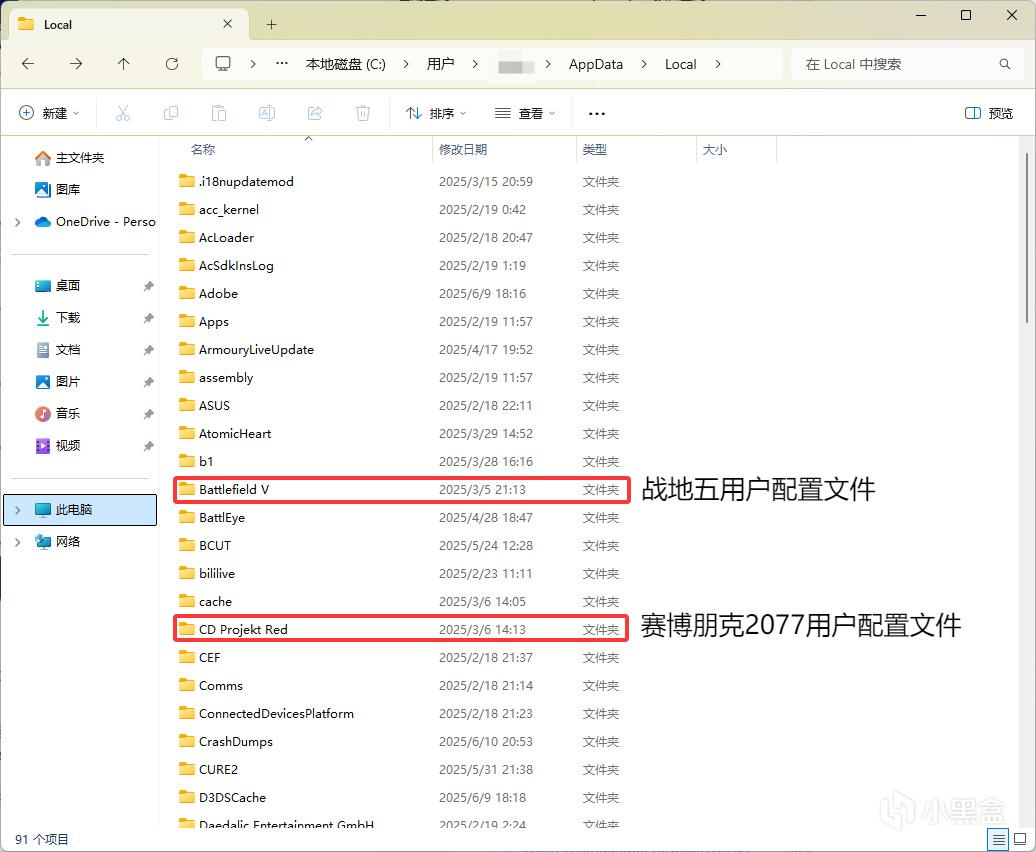The height and width of the screenshot is (852, 1036).
Task: Go back with the Back arrow
Action: tap(28, 64)
